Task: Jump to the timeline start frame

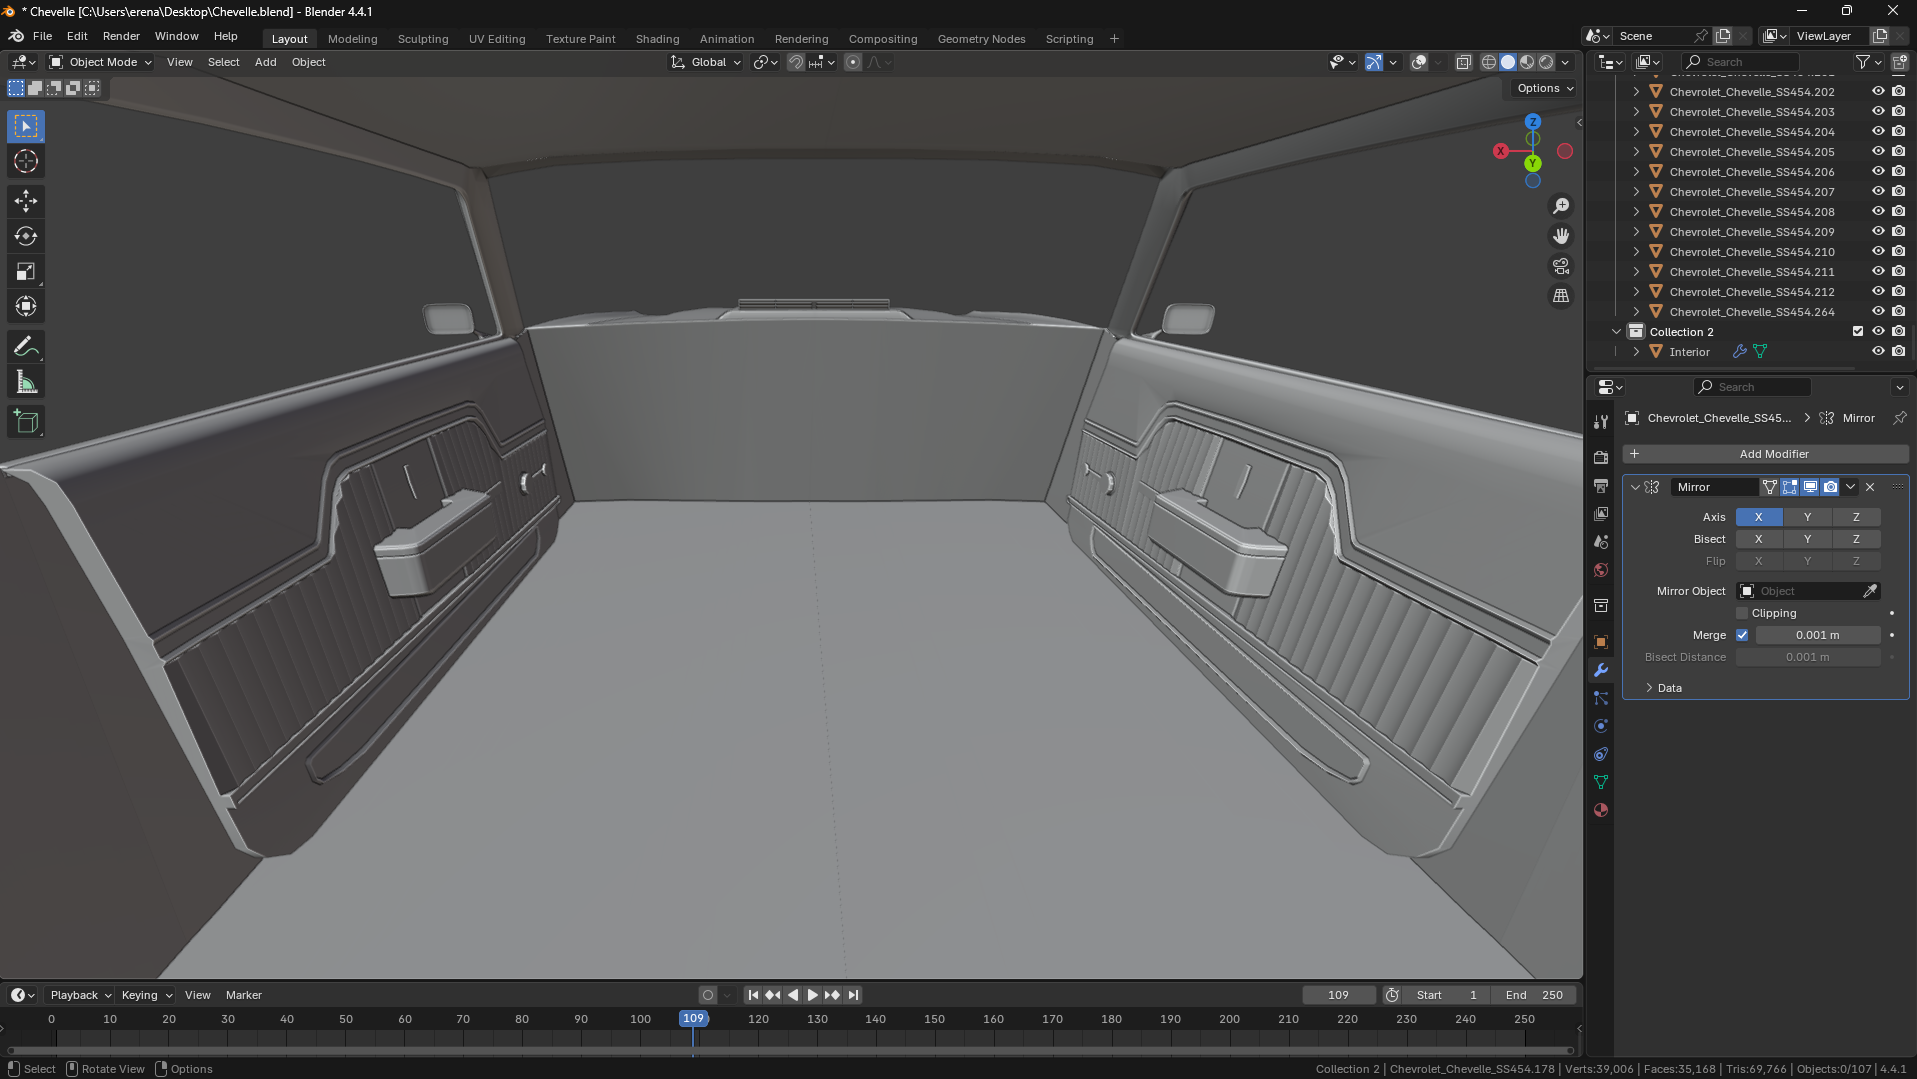Action: 753,995
